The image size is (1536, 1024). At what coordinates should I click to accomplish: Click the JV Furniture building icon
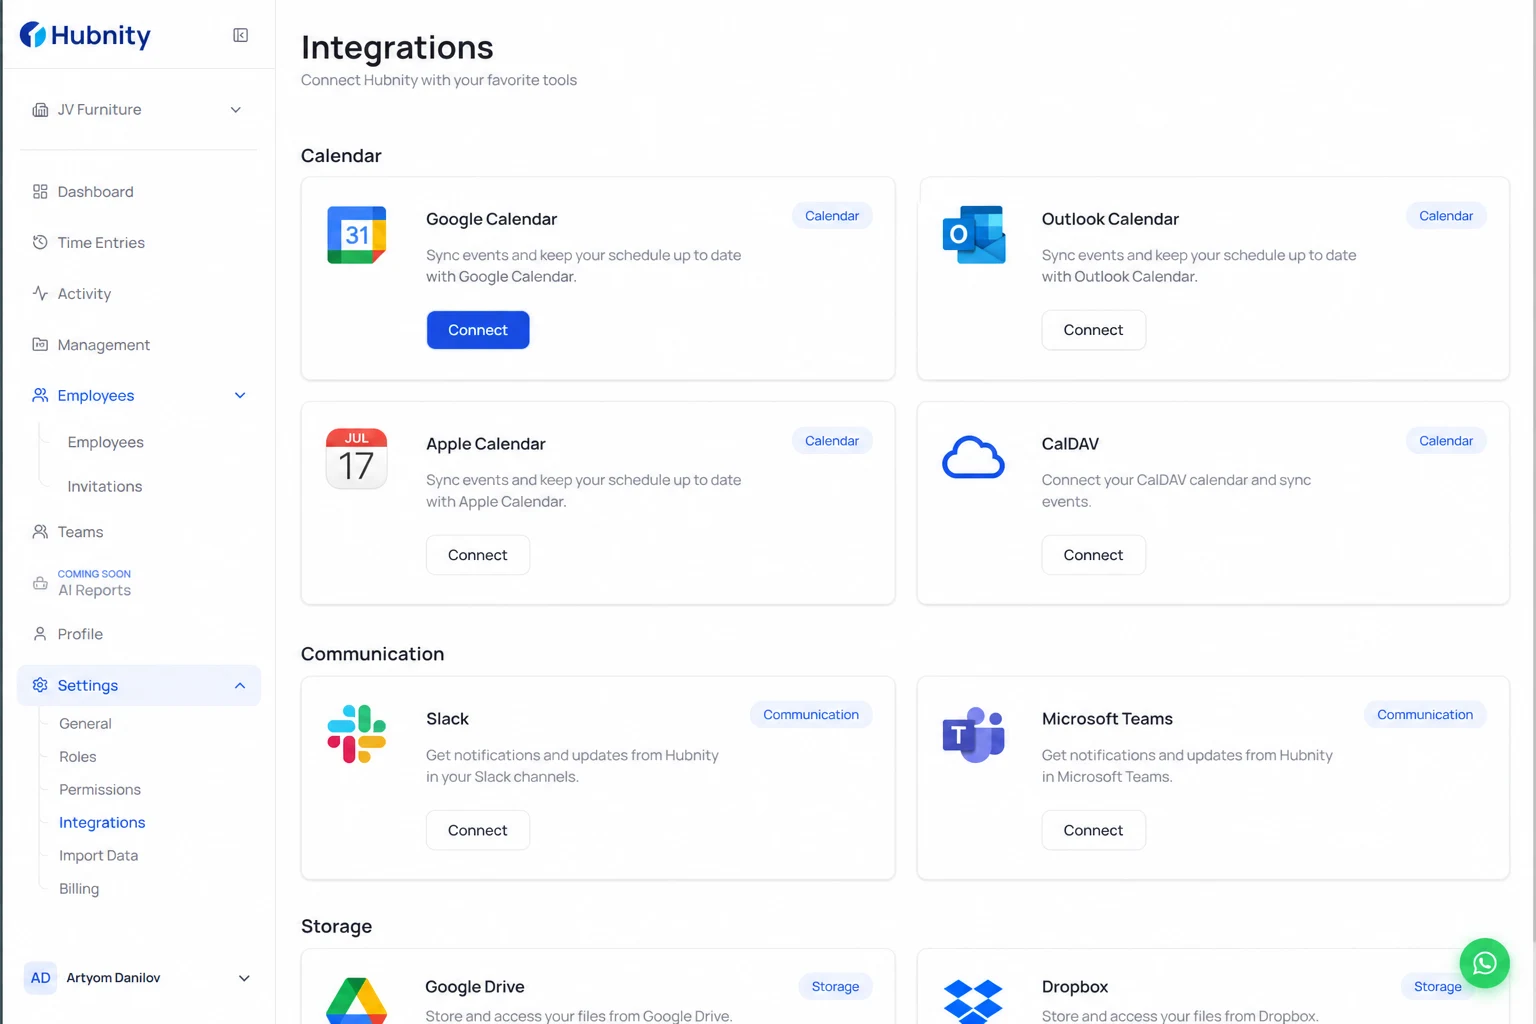40,110
